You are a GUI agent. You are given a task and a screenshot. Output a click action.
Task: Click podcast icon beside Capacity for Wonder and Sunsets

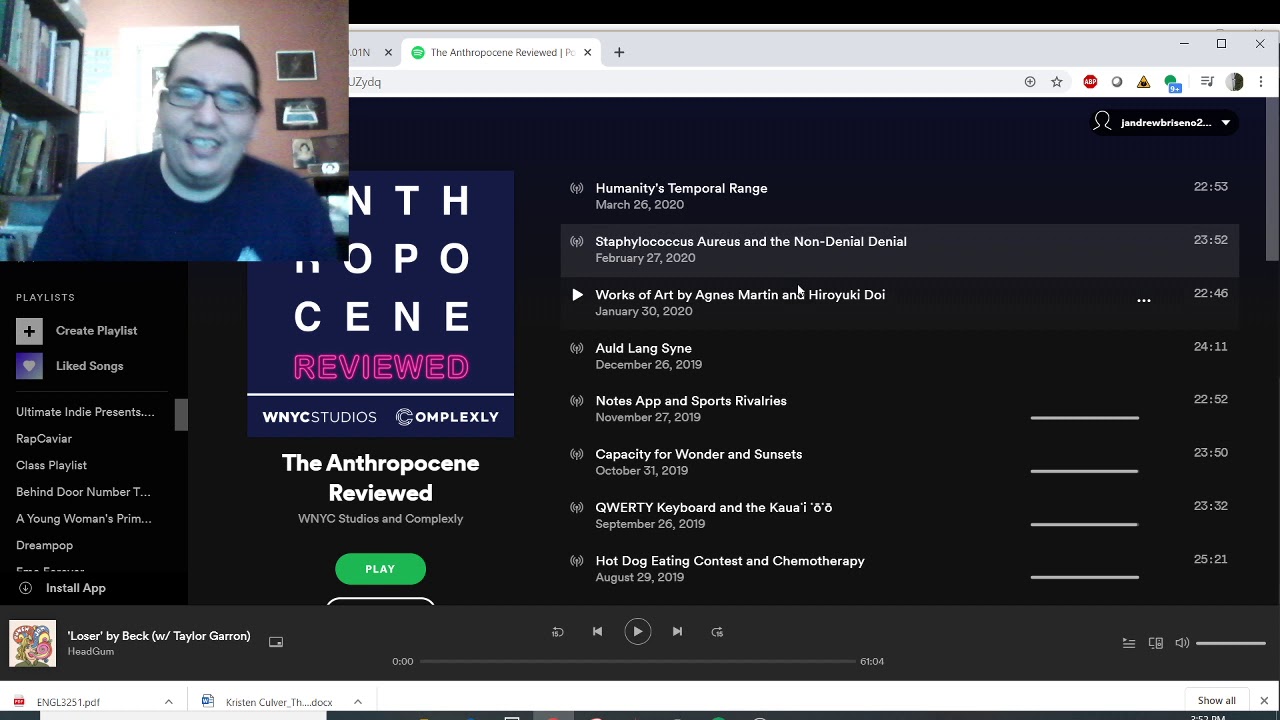coord(577,454)
